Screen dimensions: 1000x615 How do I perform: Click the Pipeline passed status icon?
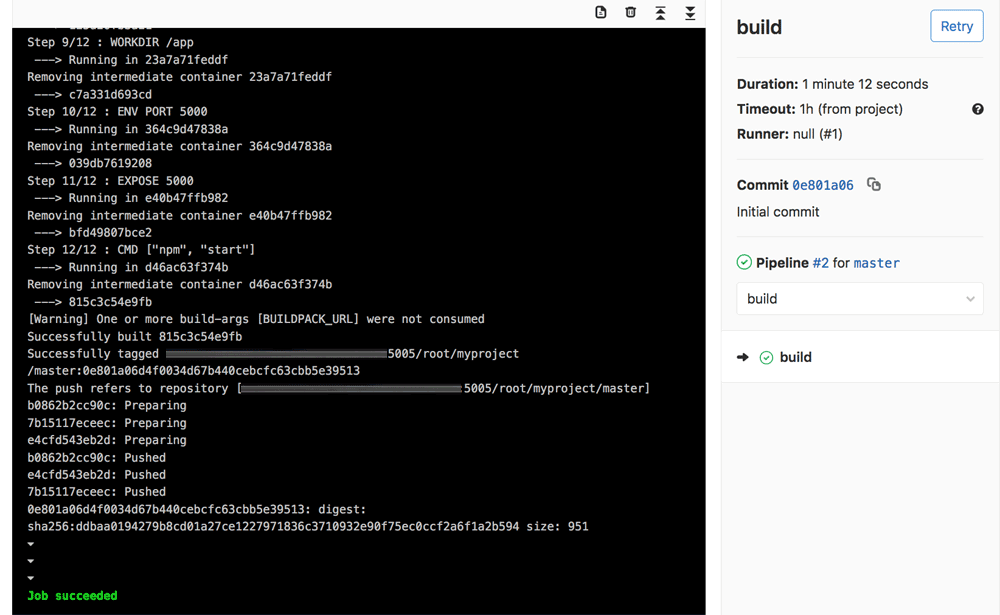pos(744,263)
